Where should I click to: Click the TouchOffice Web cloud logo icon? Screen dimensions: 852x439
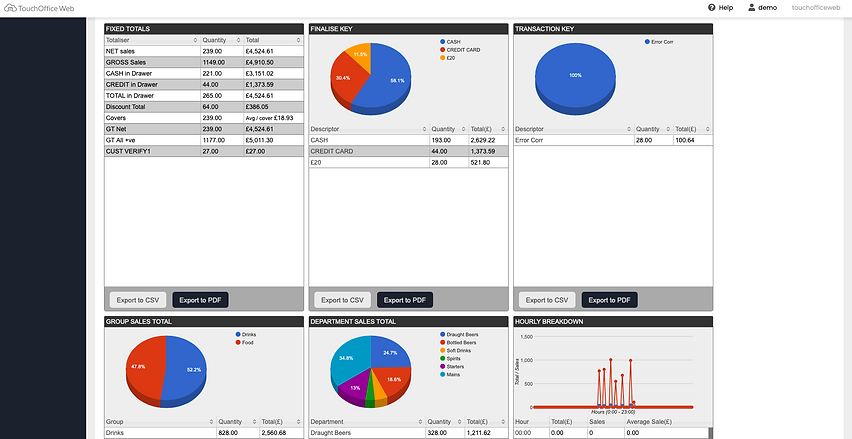coord(10,8)
